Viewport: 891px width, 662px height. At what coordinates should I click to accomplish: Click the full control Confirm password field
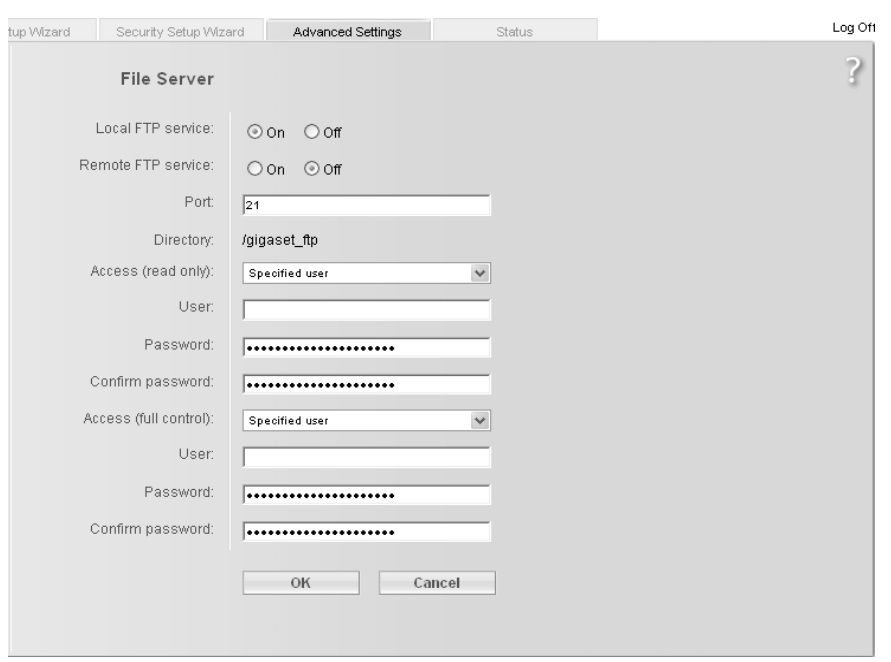pos(367,531)
